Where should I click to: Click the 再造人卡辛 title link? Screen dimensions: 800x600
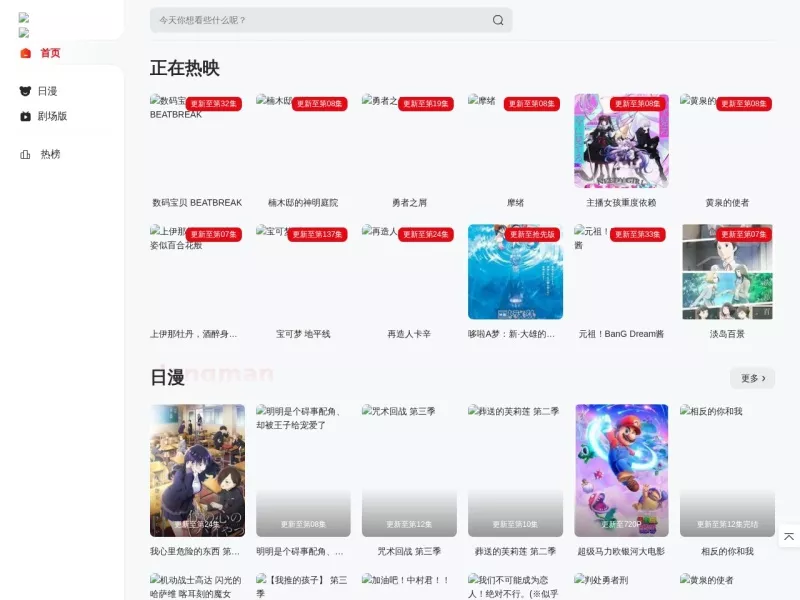409,334
